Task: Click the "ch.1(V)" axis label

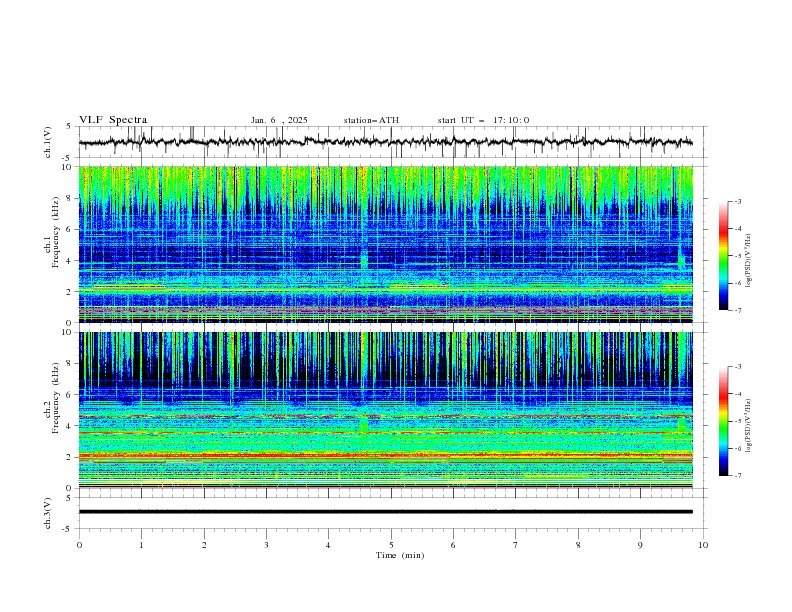Action: [x=48, y=142]
